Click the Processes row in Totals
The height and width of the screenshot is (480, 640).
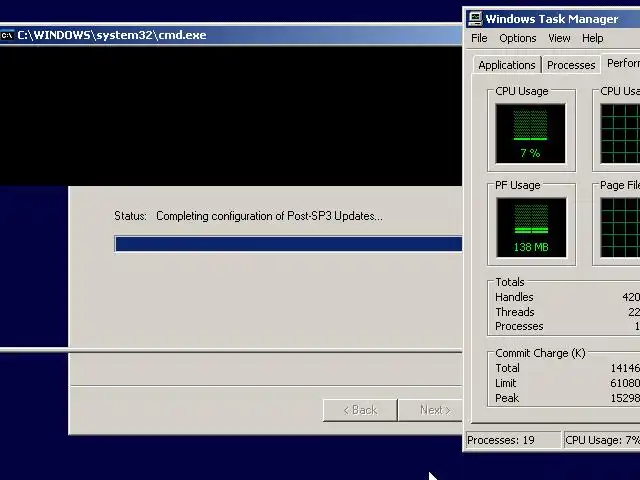click(x=567, y=326)
